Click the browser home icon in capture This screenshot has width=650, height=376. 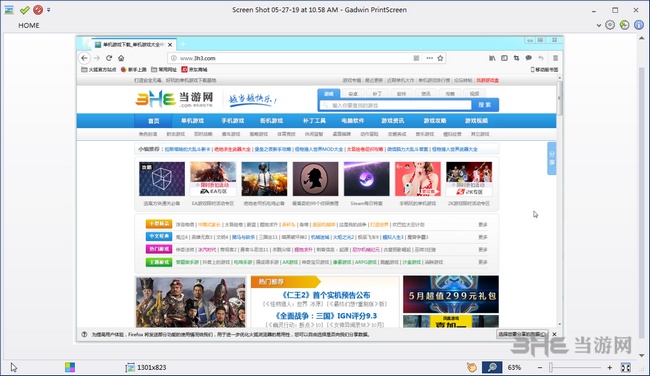tap(121, 58)
